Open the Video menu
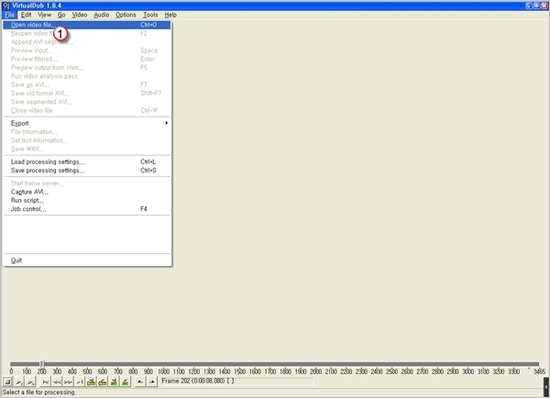Image resolution: width=550 pixels, height=398 pixels. [80, 15]
